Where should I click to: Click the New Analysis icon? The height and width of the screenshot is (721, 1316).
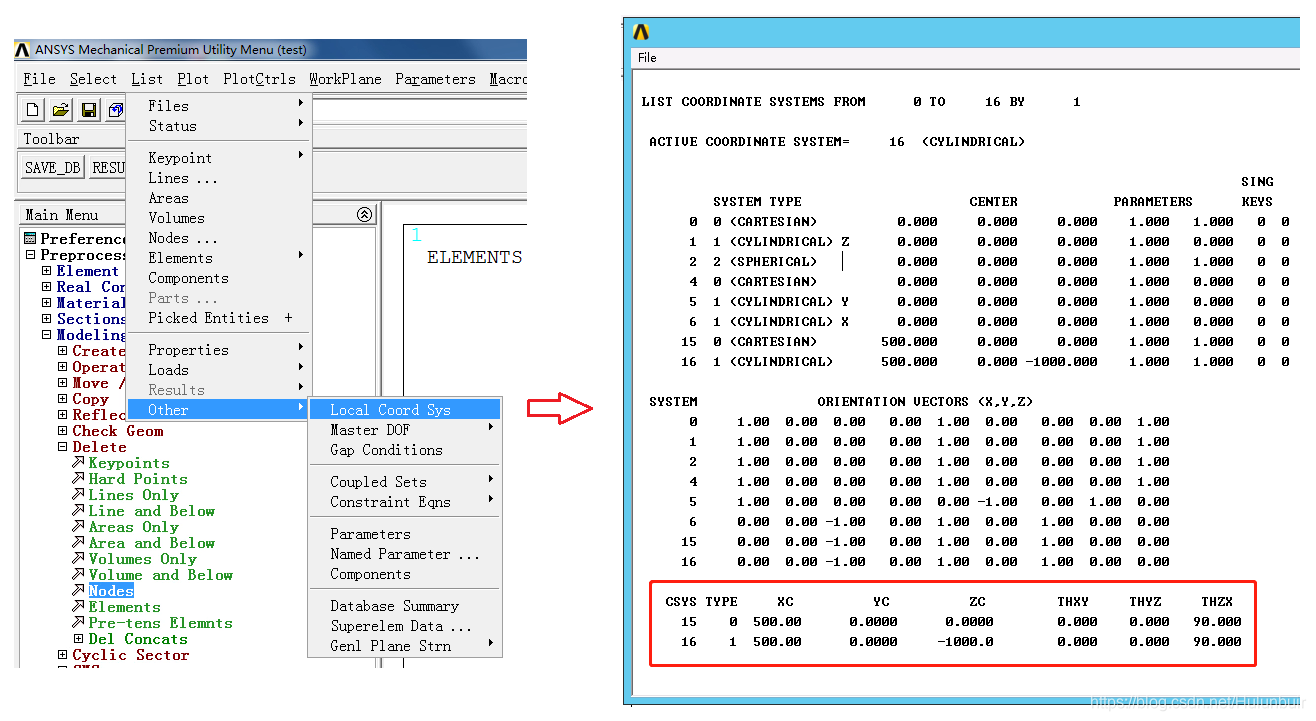coord(33,109)
